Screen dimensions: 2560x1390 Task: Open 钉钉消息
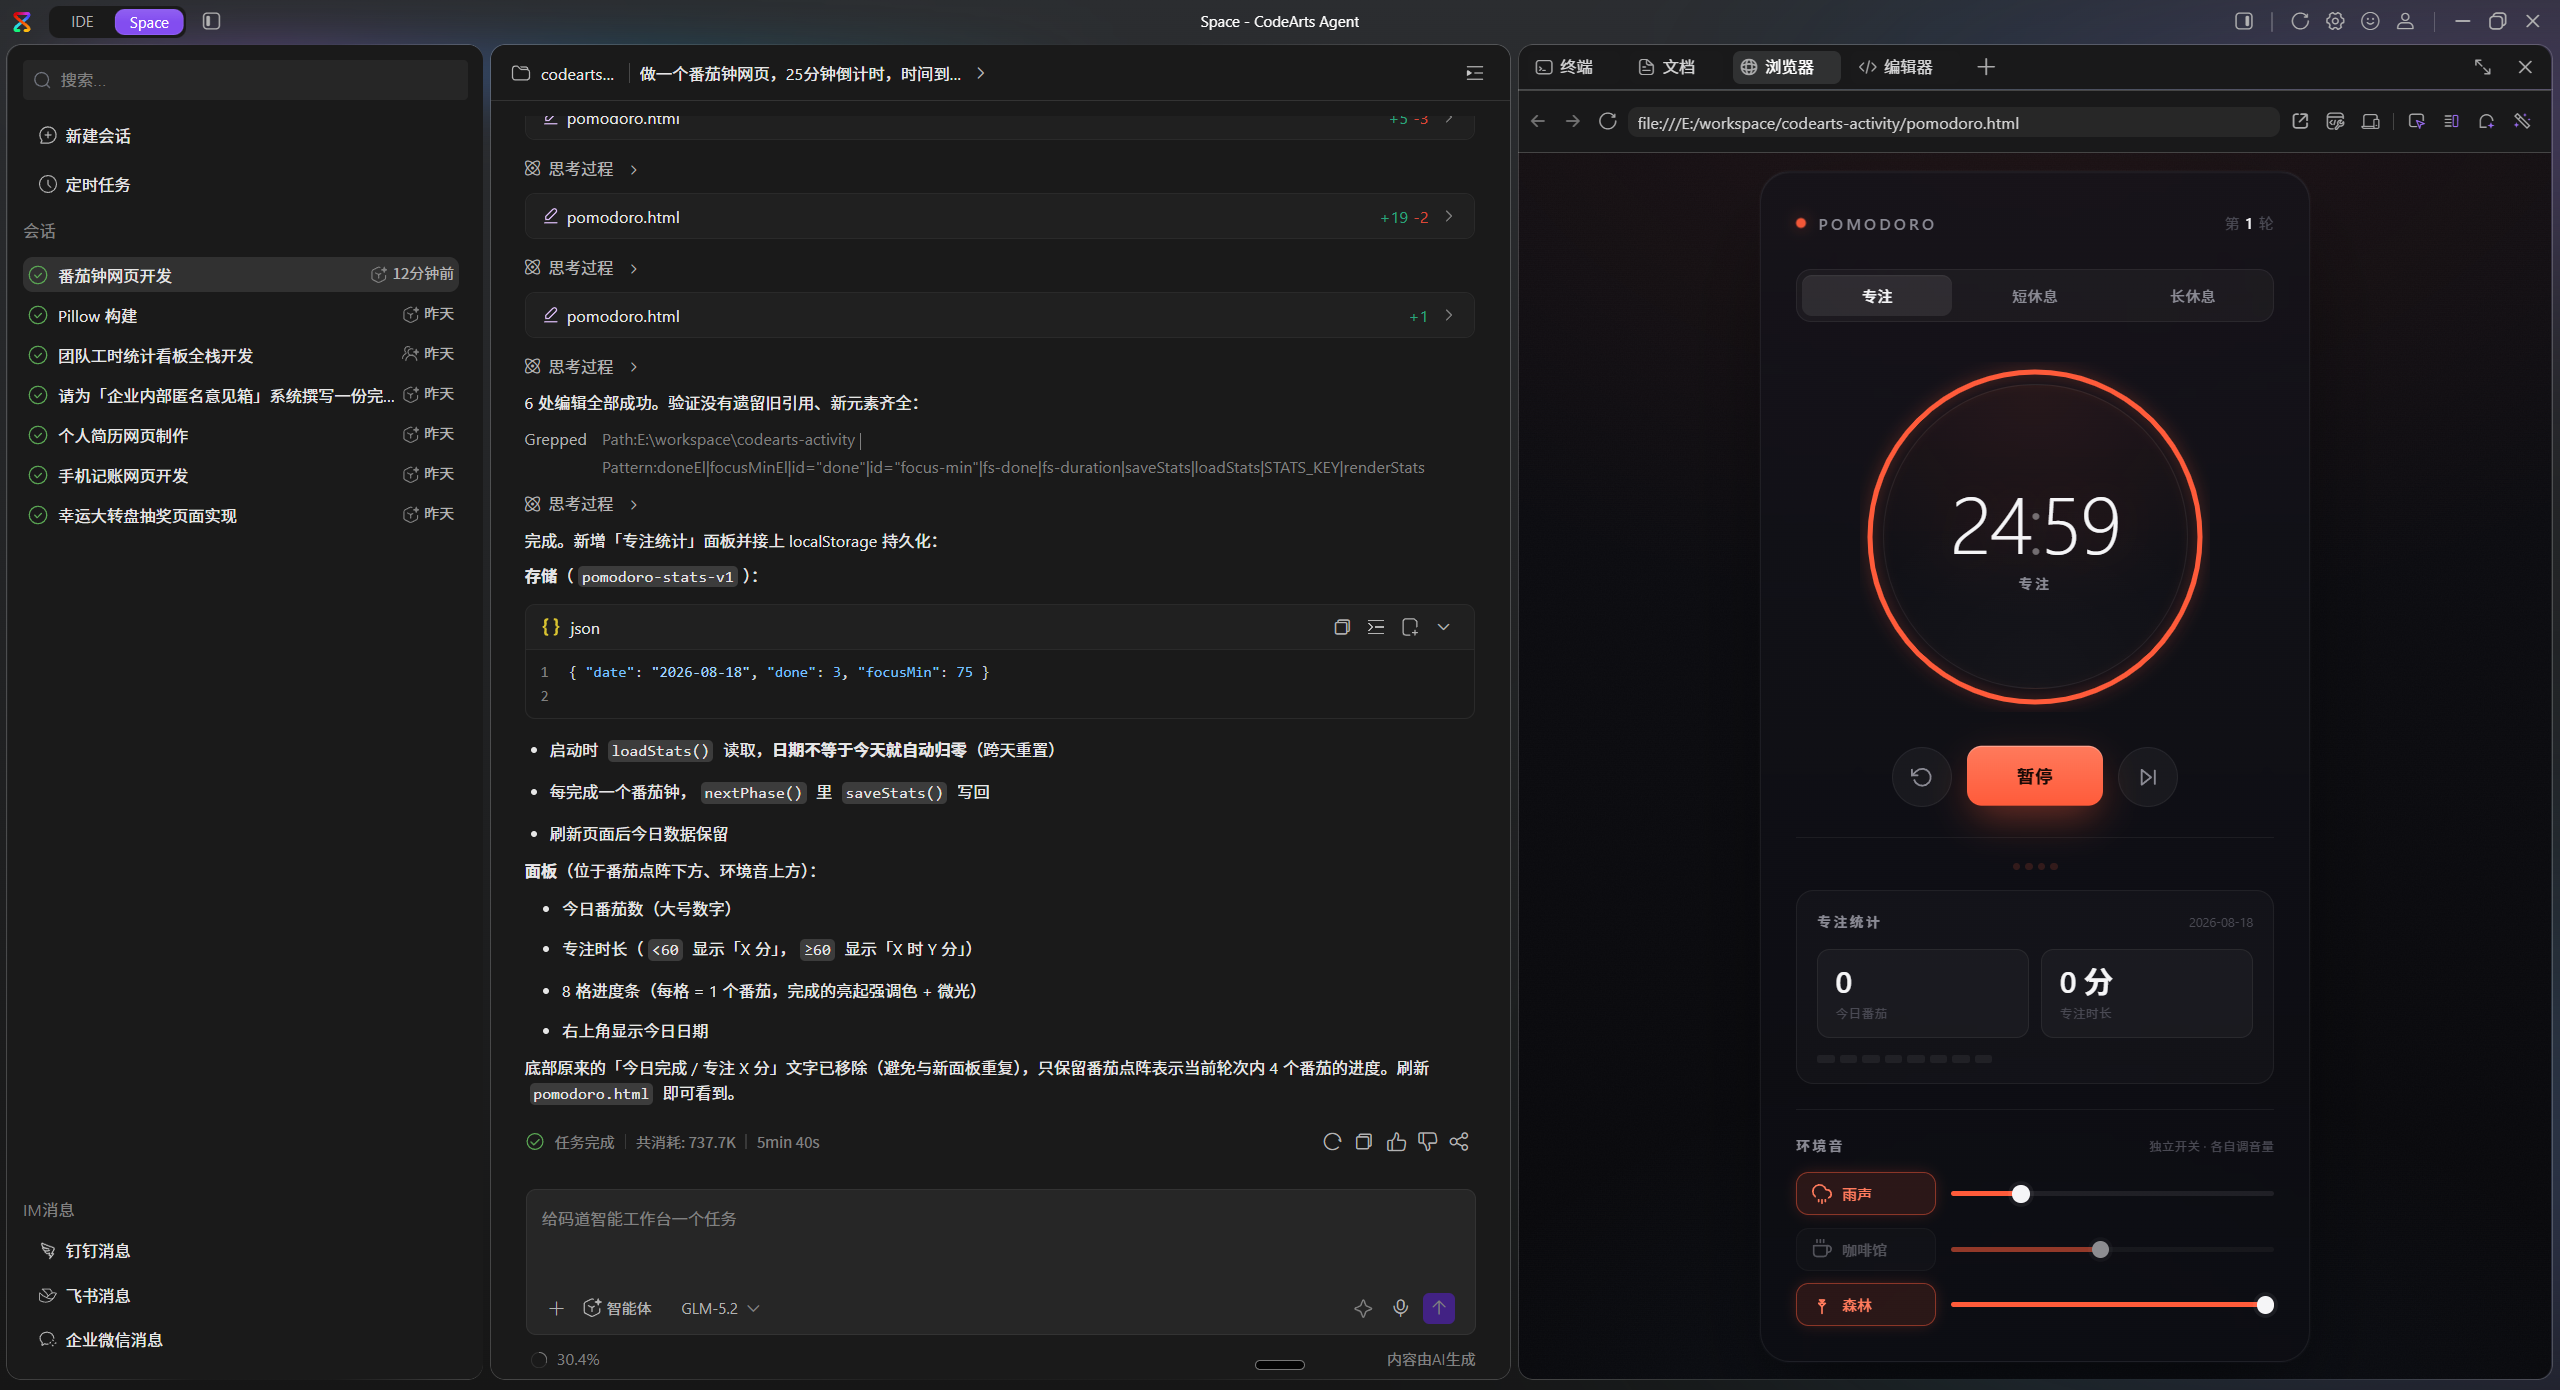click(85, 1251)
